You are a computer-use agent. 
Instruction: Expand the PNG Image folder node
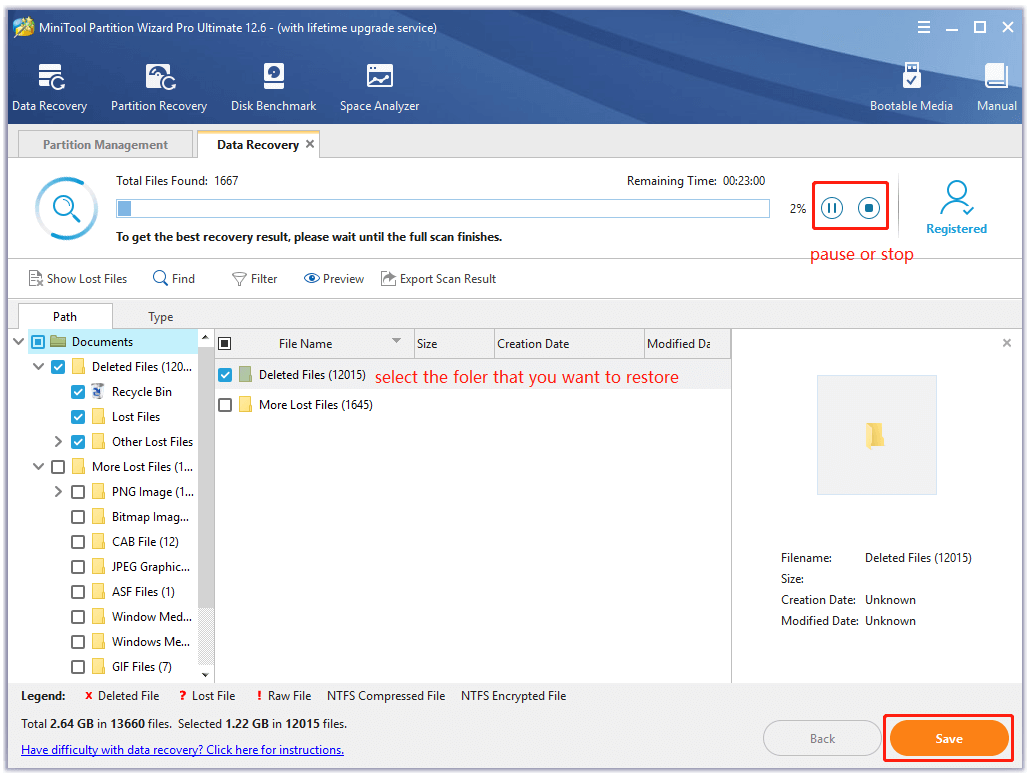click(59, 492)
